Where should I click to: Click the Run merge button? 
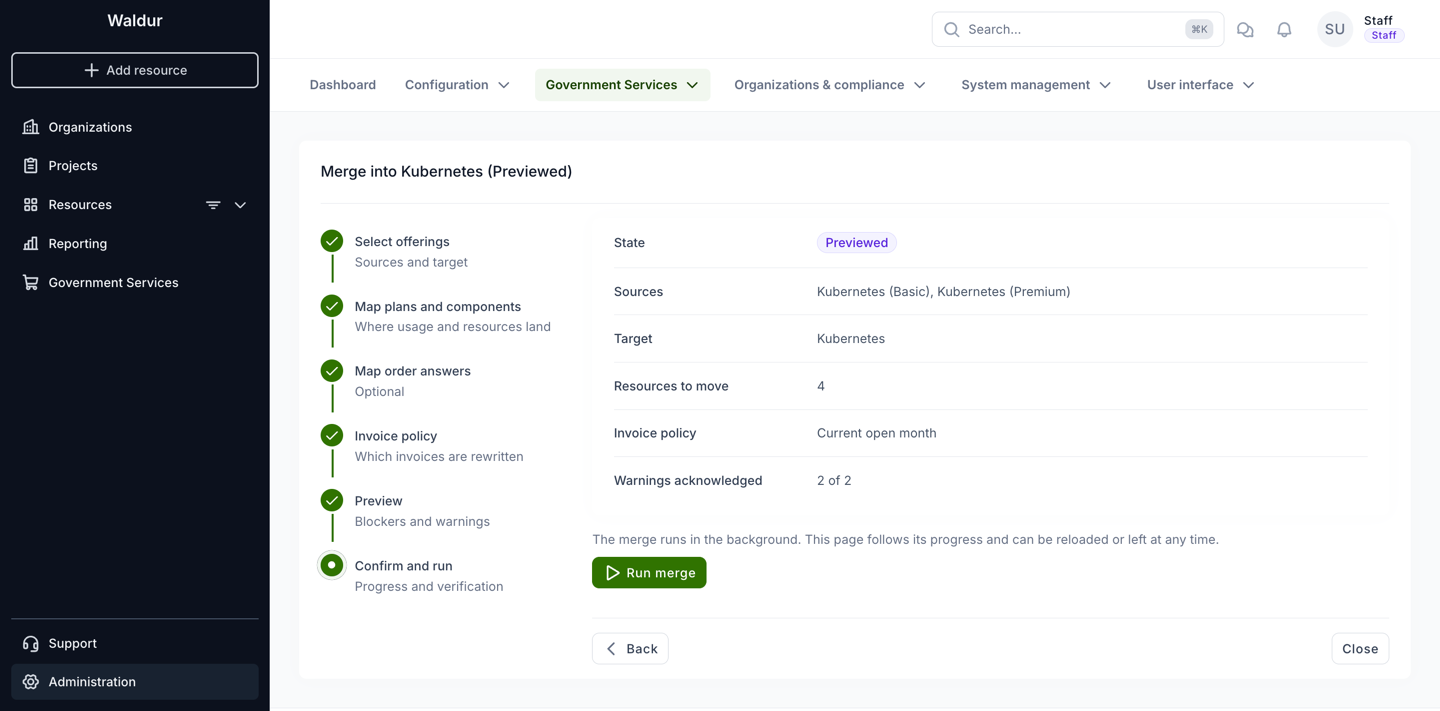649,573
